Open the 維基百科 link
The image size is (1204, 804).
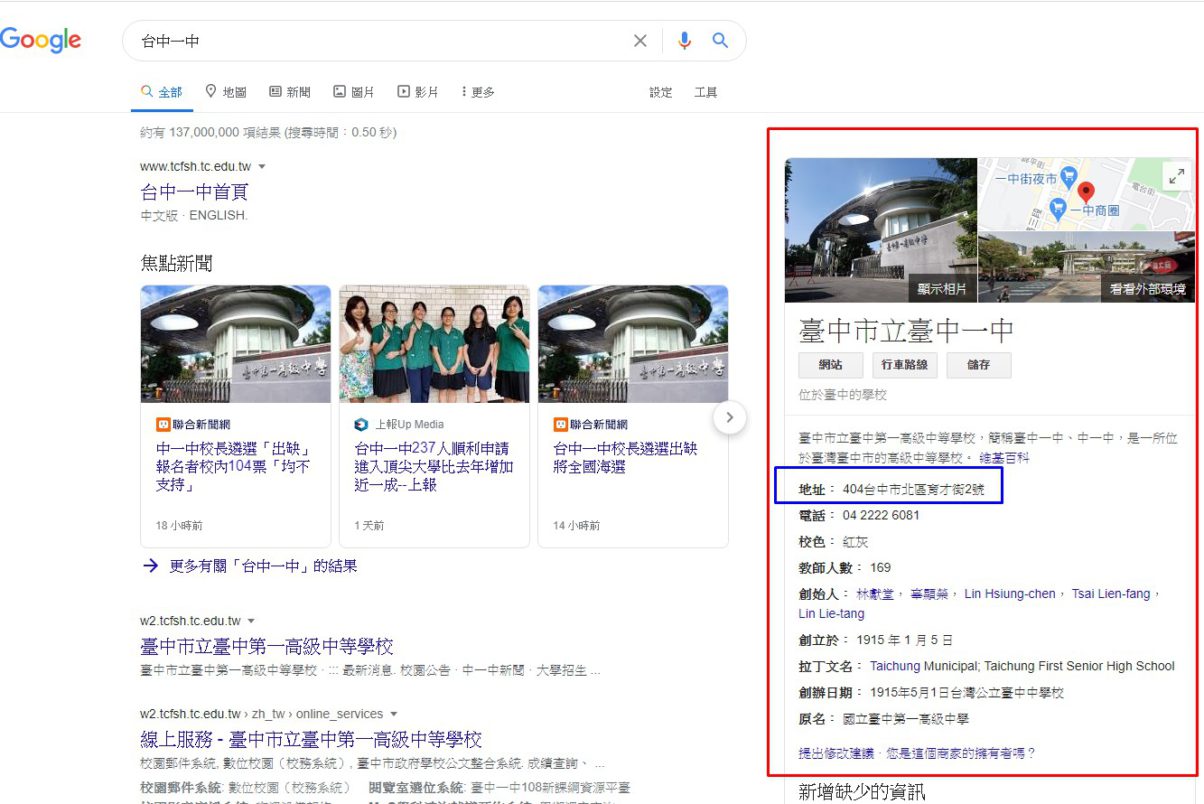pyautogui.click(x=1004, y=458)
